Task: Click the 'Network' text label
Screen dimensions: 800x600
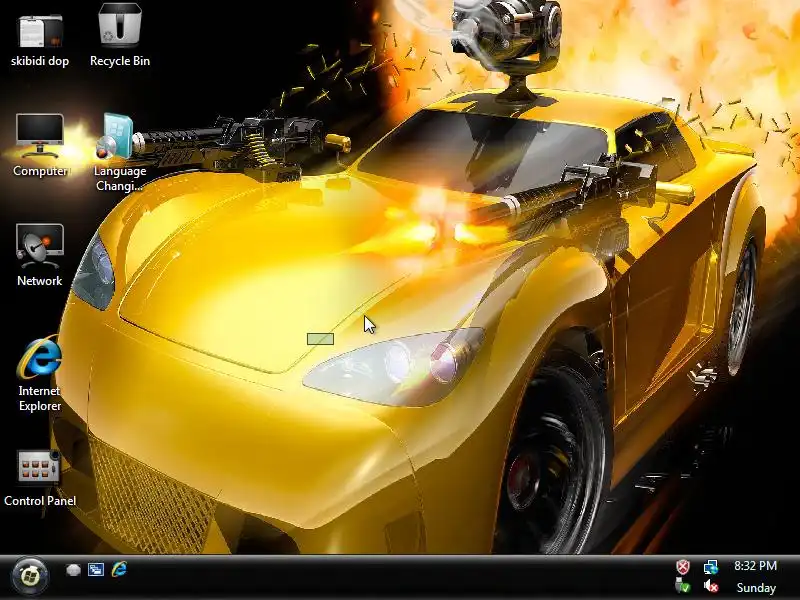Action: click(x=39, y=281)
